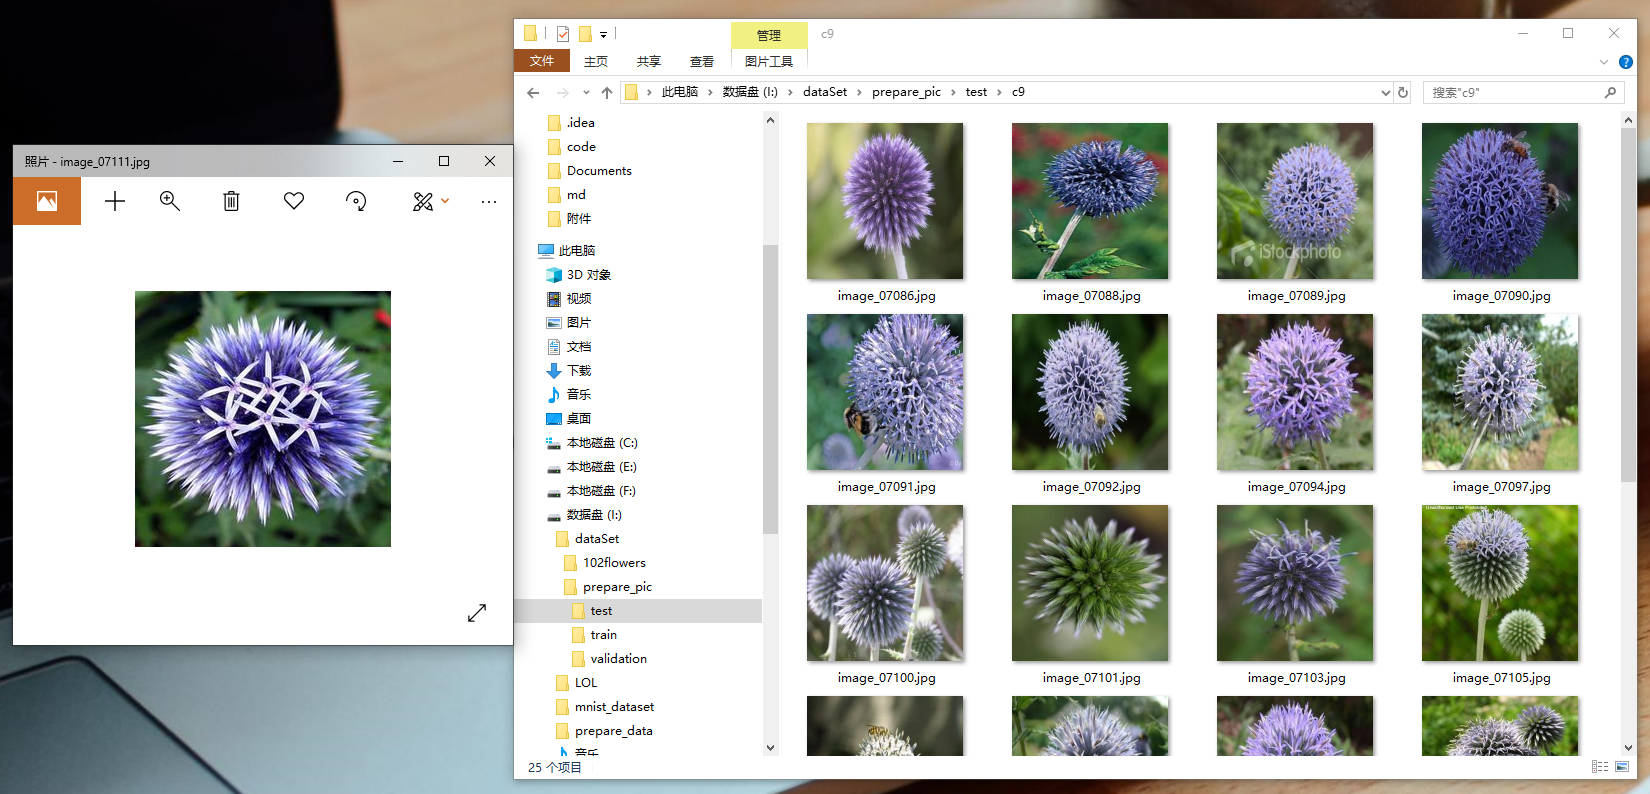
Task: Select 3D 对象 in navigation pane
Action: pyautogui.click(x=589, y=275)
